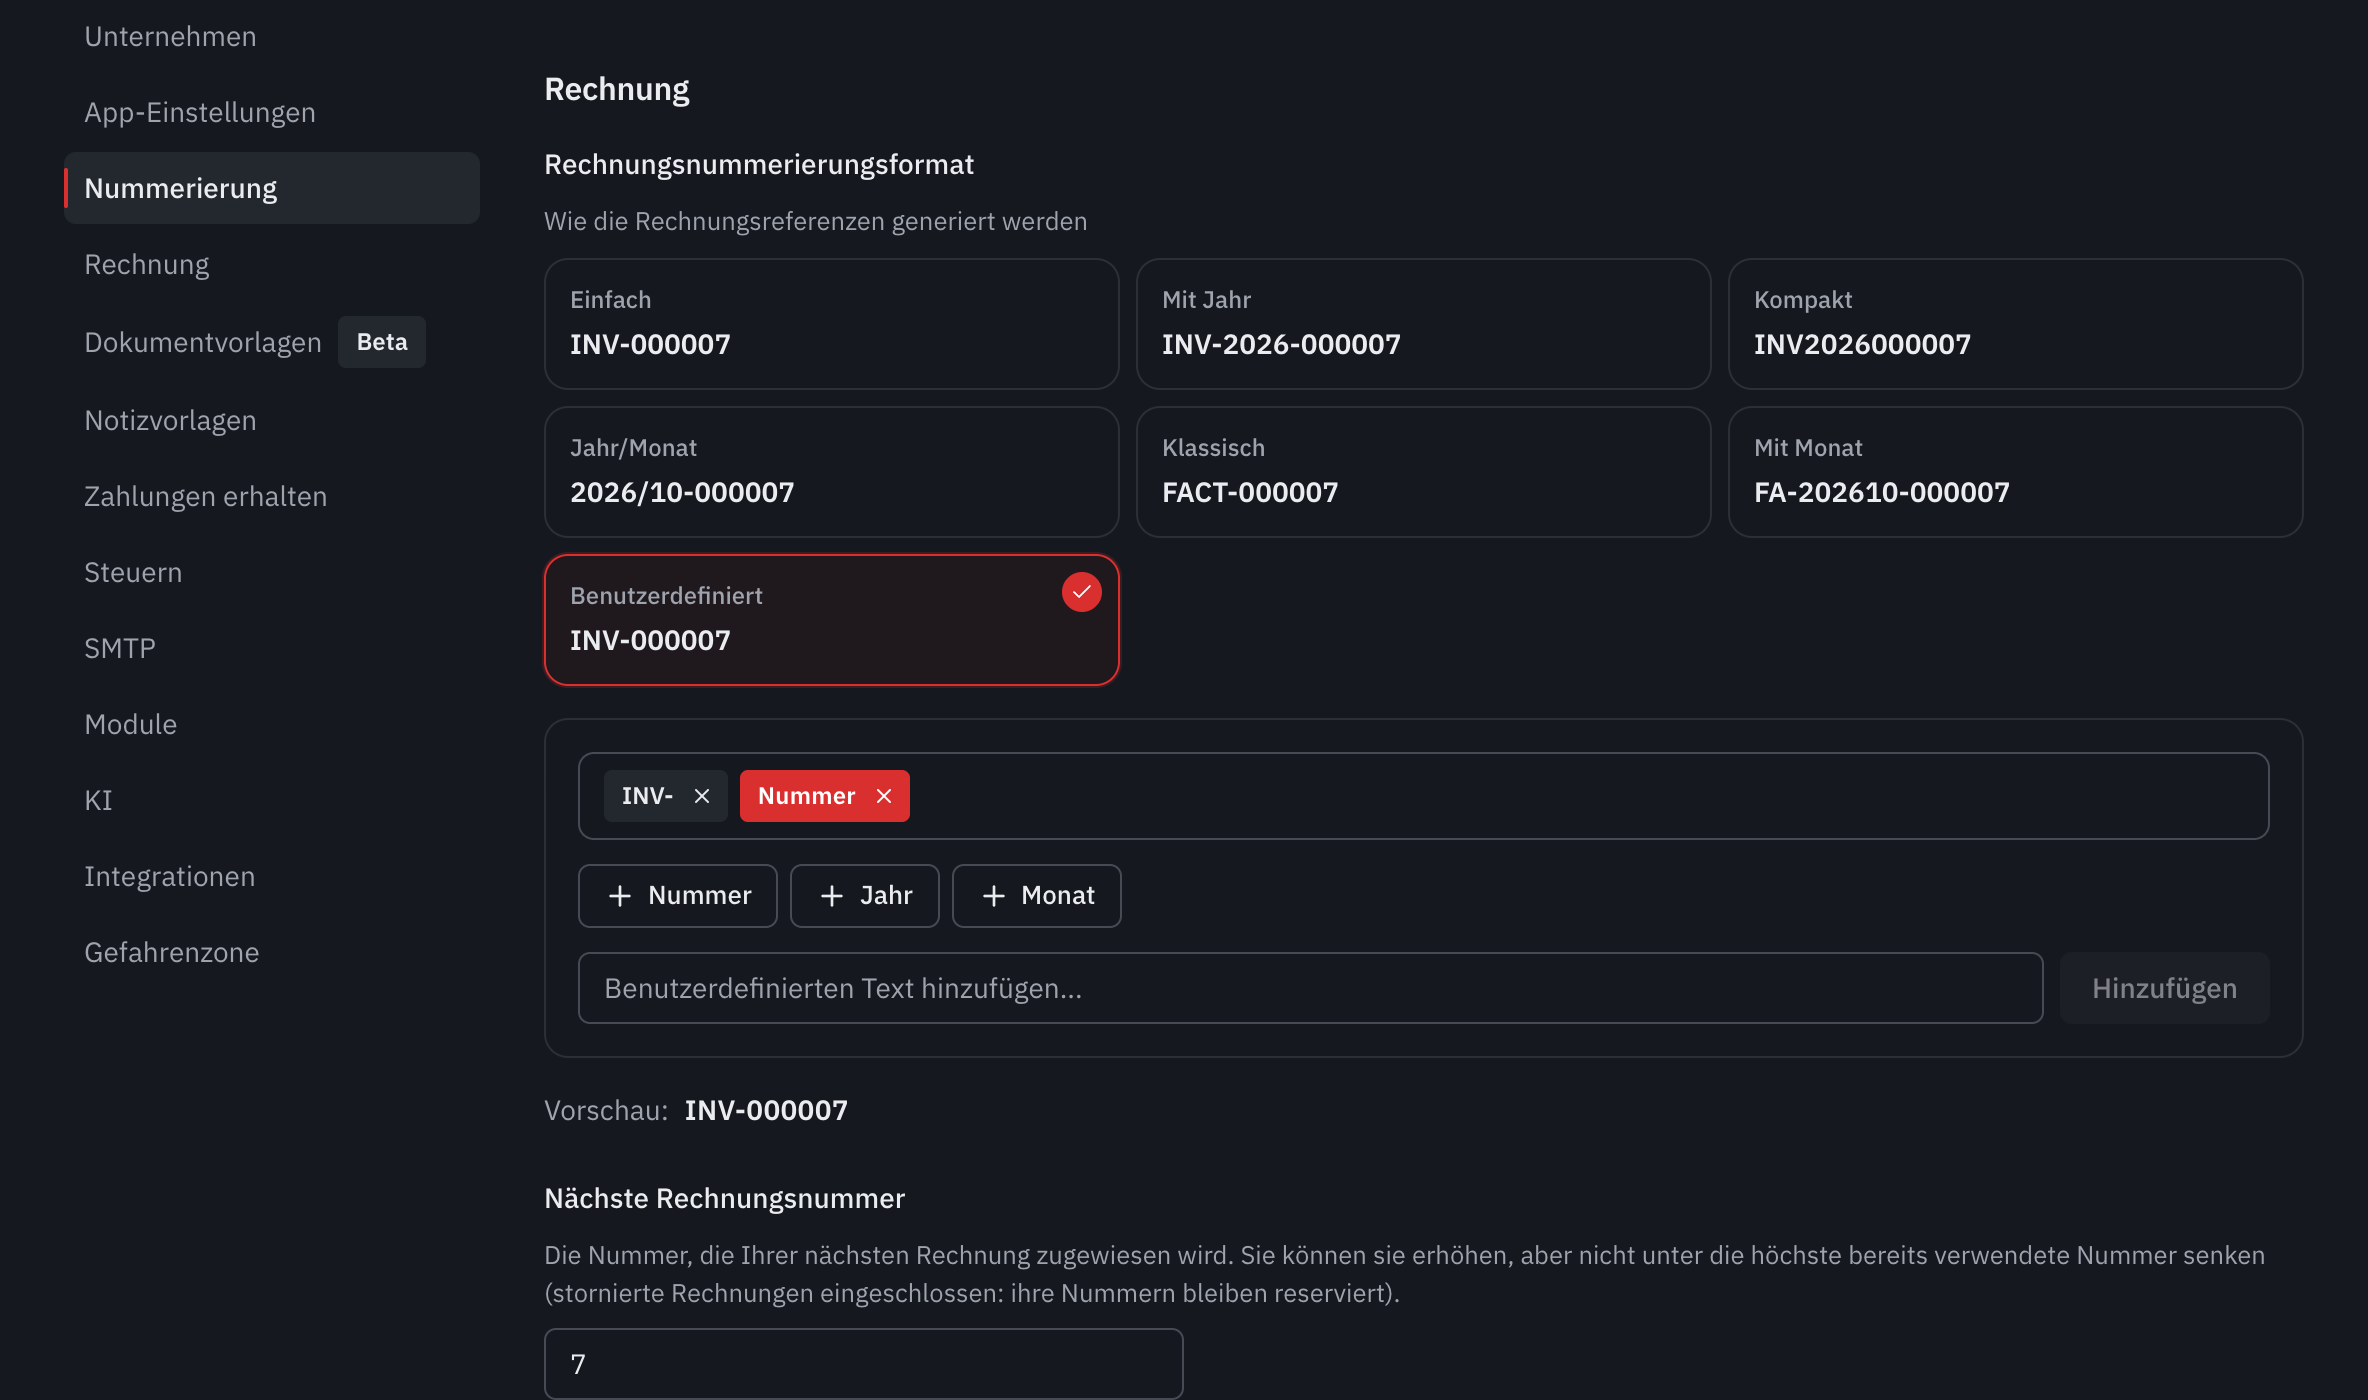Click the red Nummer token label
The height and width of the screenshot is (1400, 2368).
806,796
